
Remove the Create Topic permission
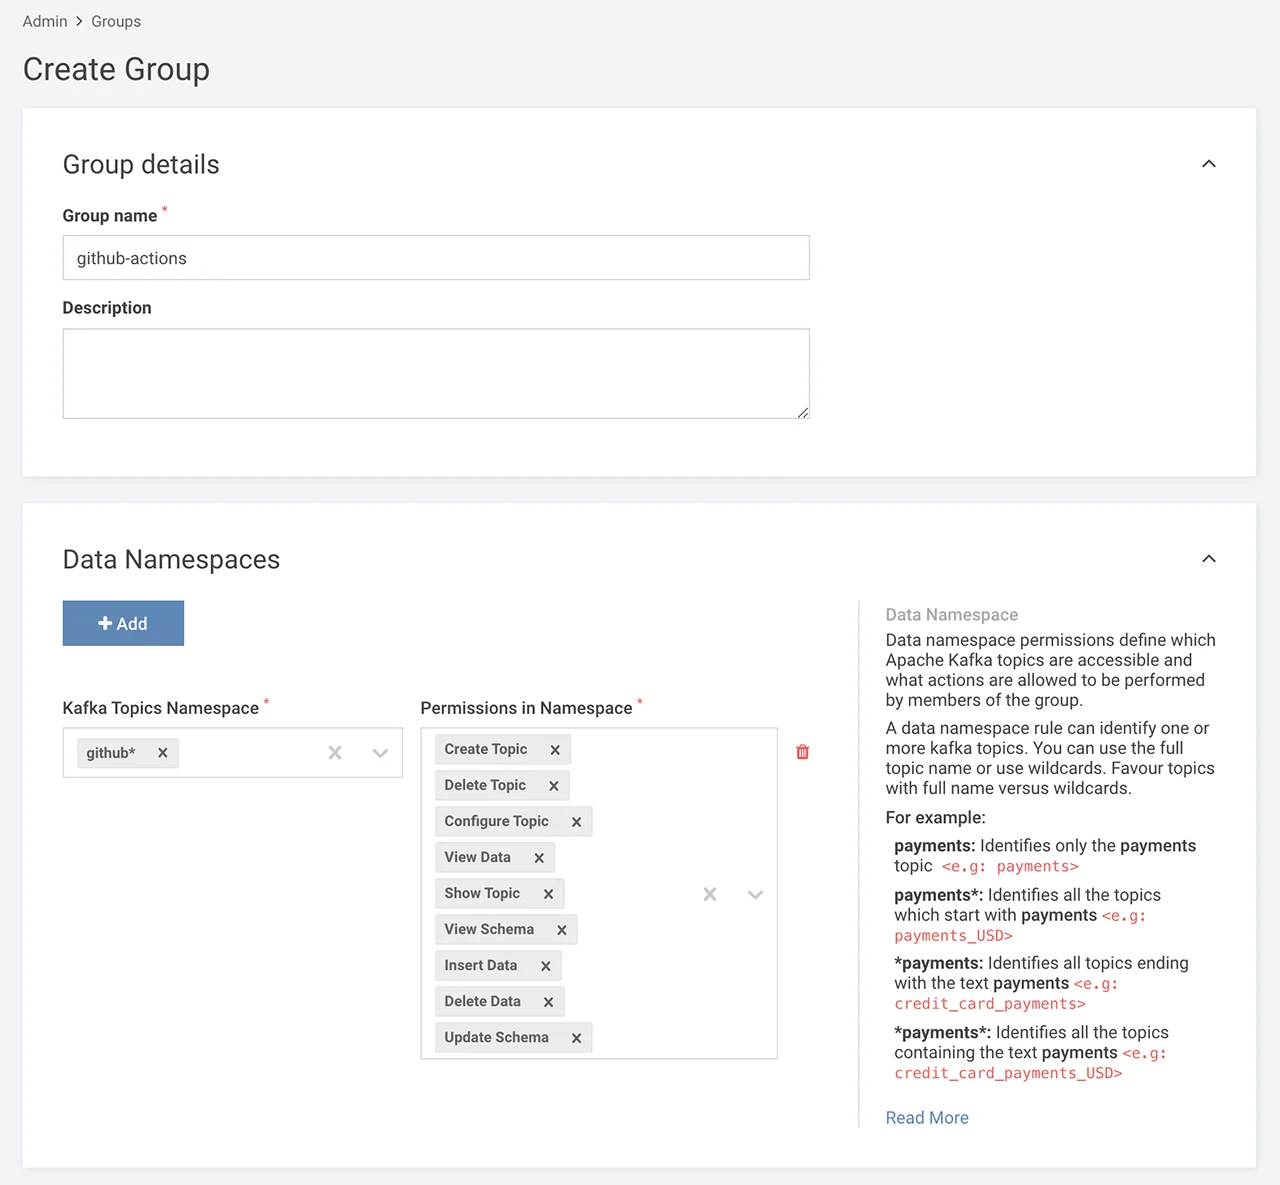555,749
